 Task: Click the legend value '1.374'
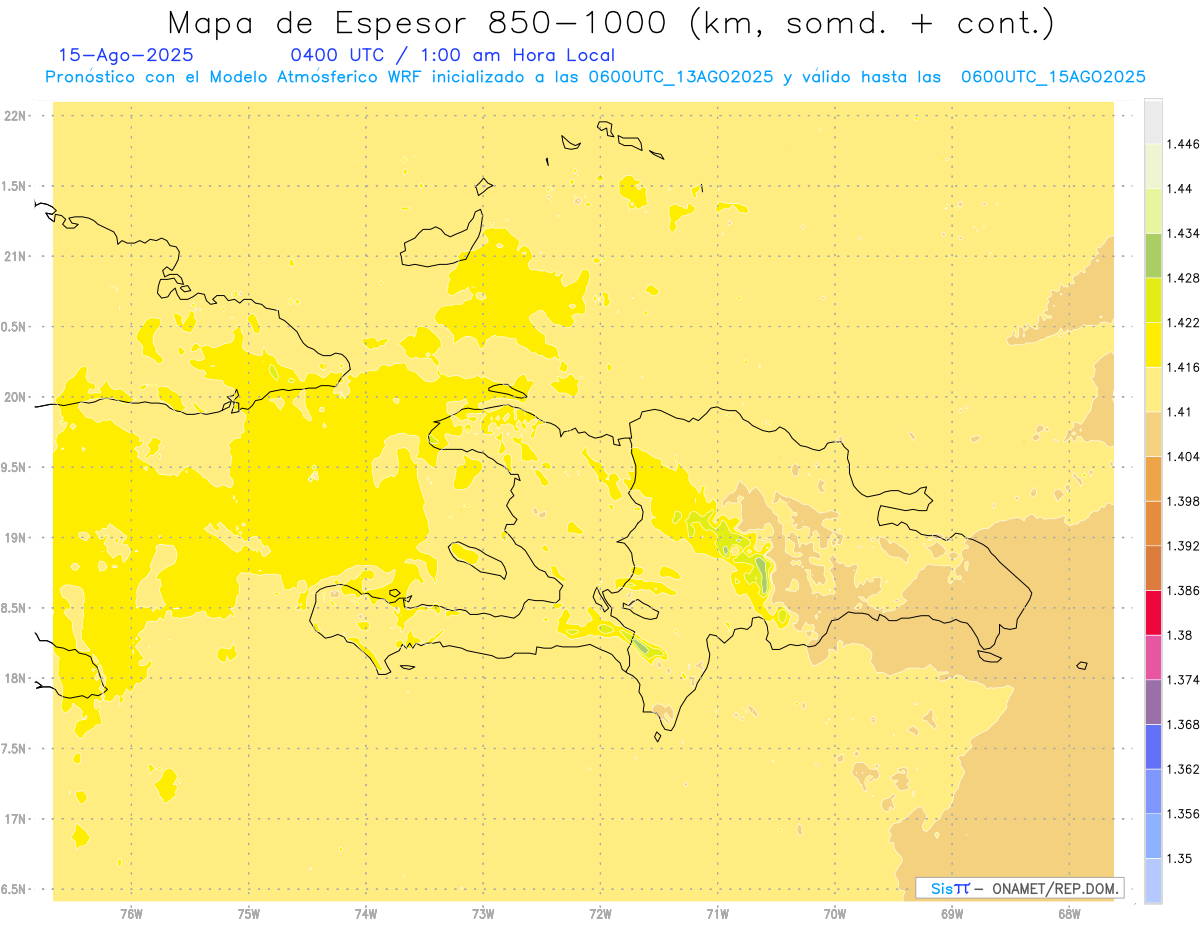(1181, 680)
